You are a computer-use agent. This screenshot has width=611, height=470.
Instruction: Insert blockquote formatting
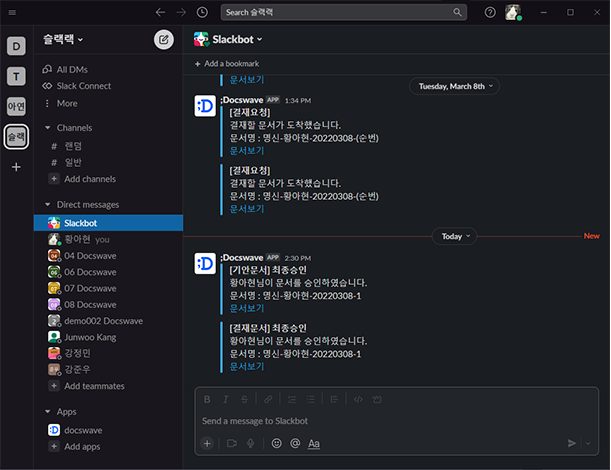pos(334,399)
